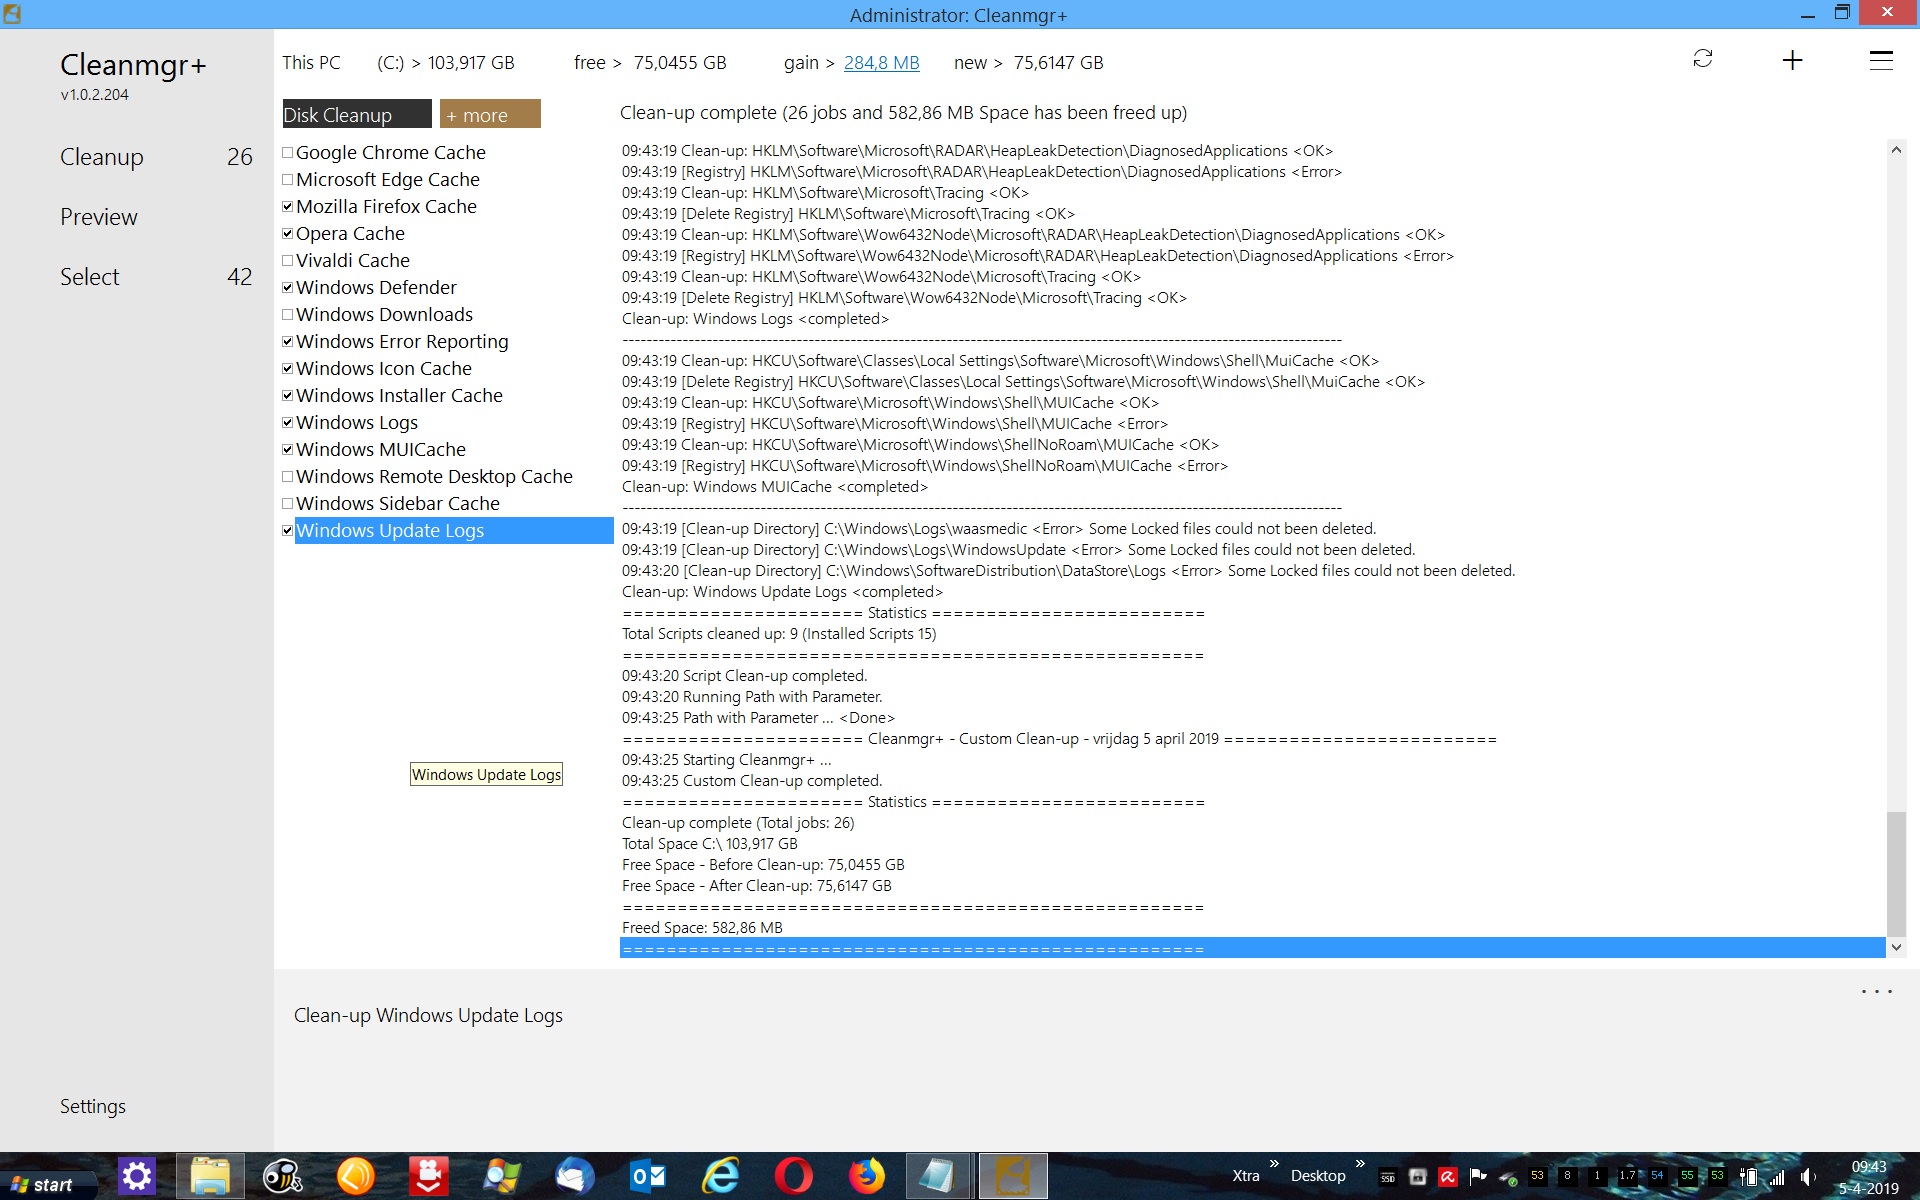The width and height of the screenshot is (1920, 1200).
Task: Click the volume speaker tray icon
Action: pos(1808,1177)
